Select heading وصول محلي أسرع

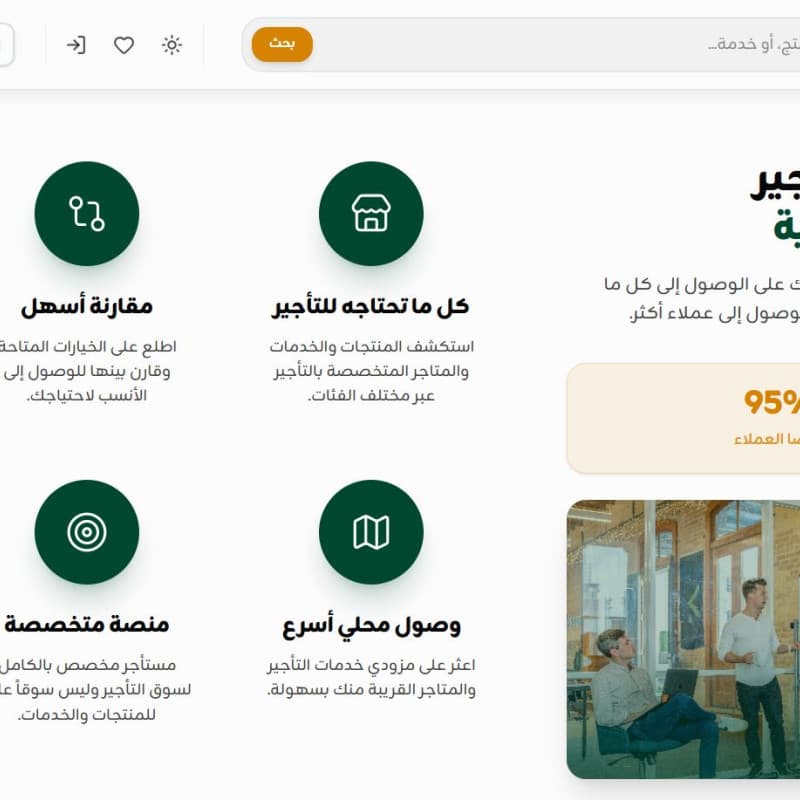(371, 626)
